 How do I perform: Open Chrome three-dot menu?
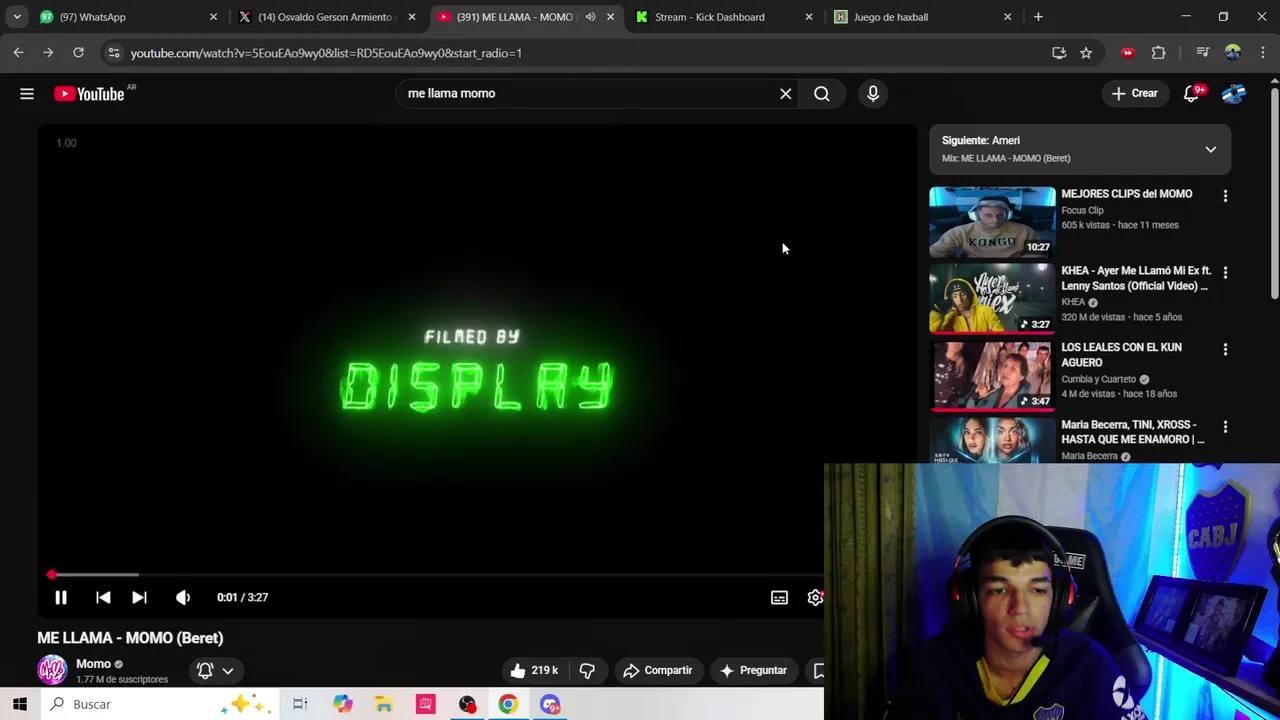click(x=1264, y=53)
